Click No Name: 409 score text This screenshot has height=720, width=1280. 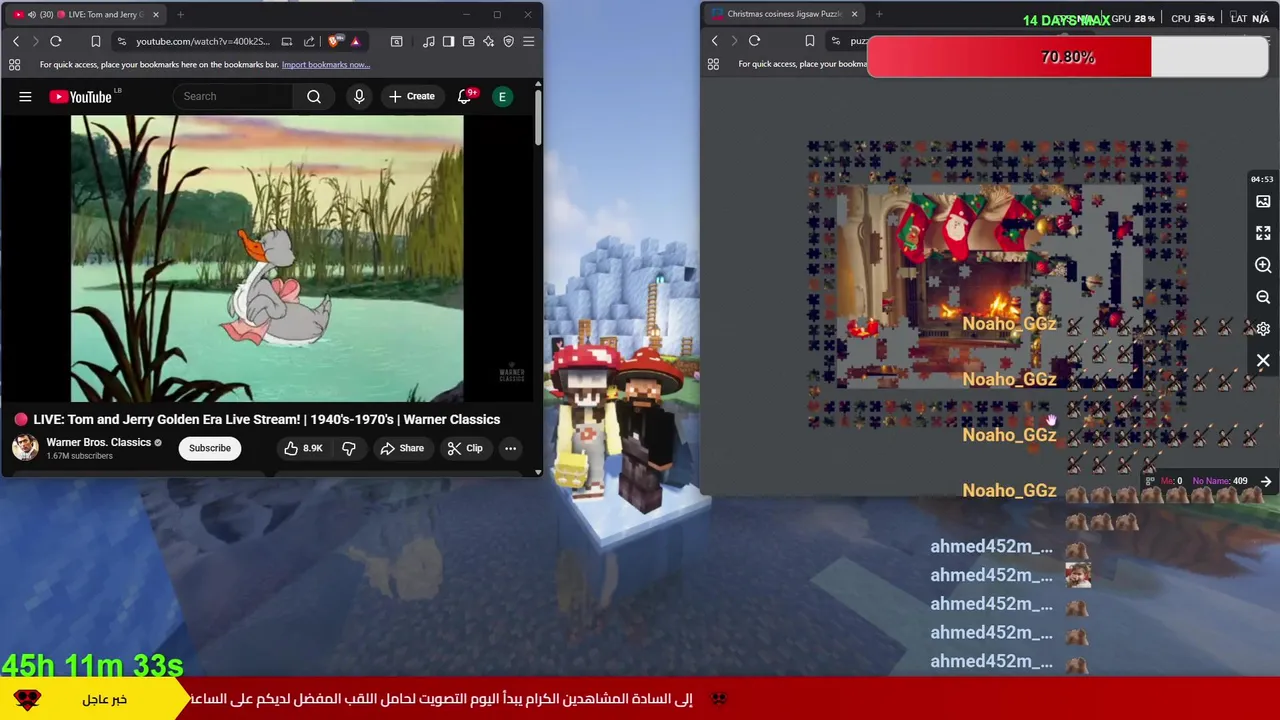click(x=1220, y=481)
